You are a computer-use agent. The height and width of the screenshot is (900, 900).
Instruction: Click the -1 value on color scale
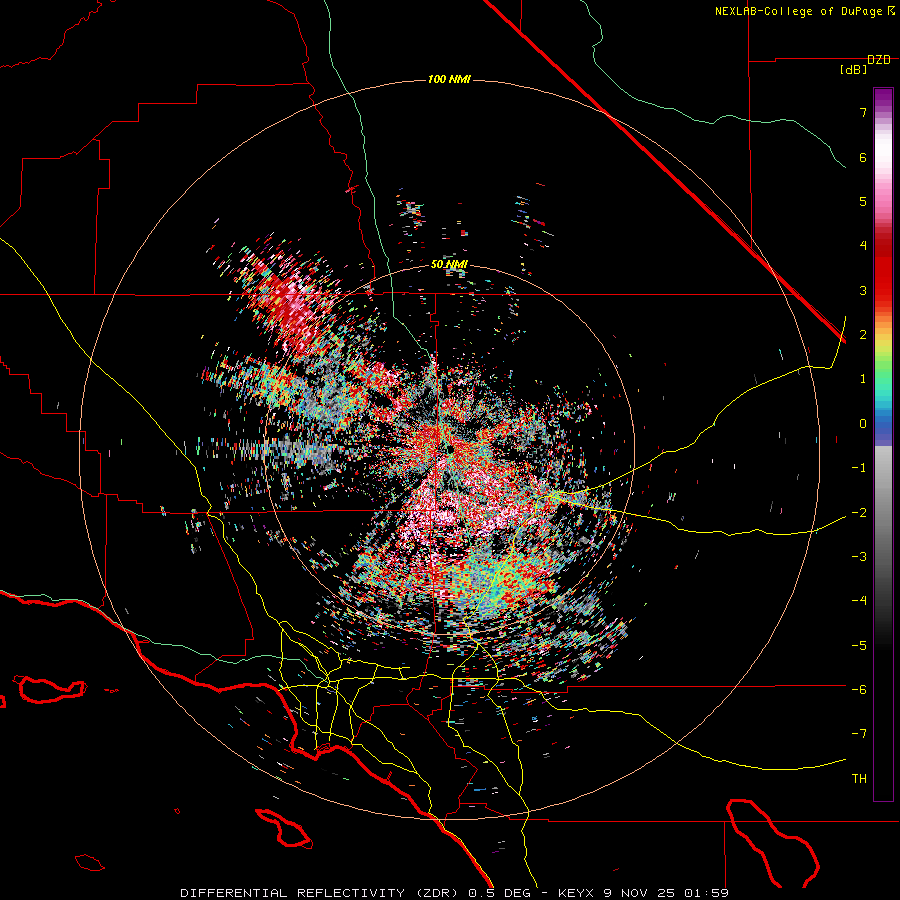pos(859,468)
